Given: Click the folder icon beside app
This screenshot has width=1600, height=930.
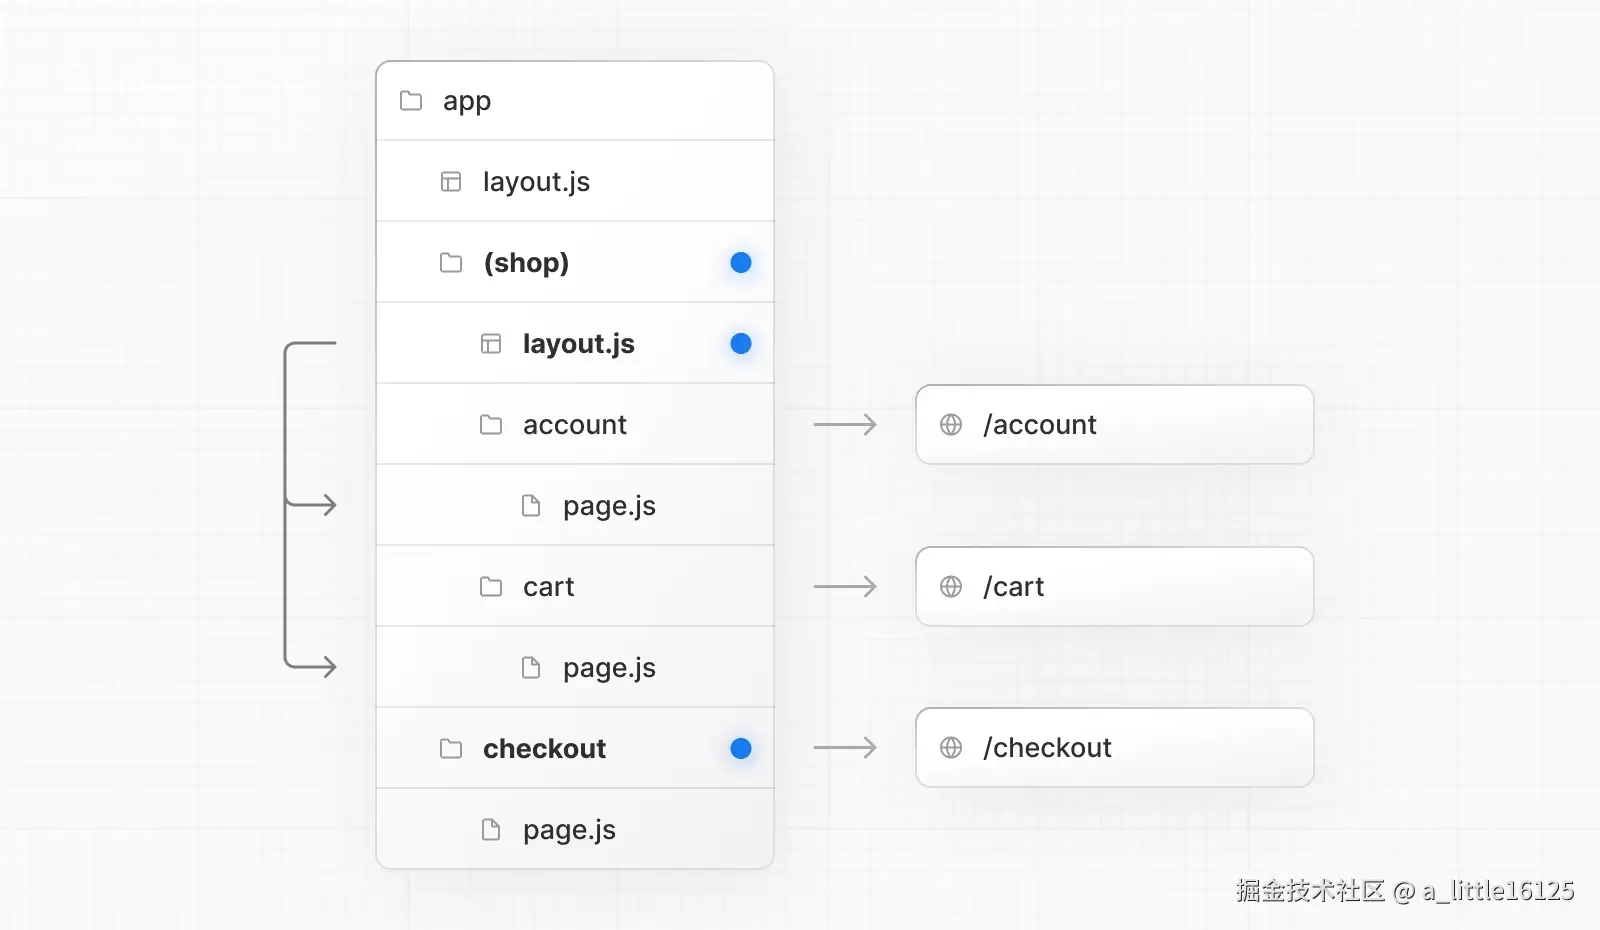Looking at the screenshot, I should (411, 101).
